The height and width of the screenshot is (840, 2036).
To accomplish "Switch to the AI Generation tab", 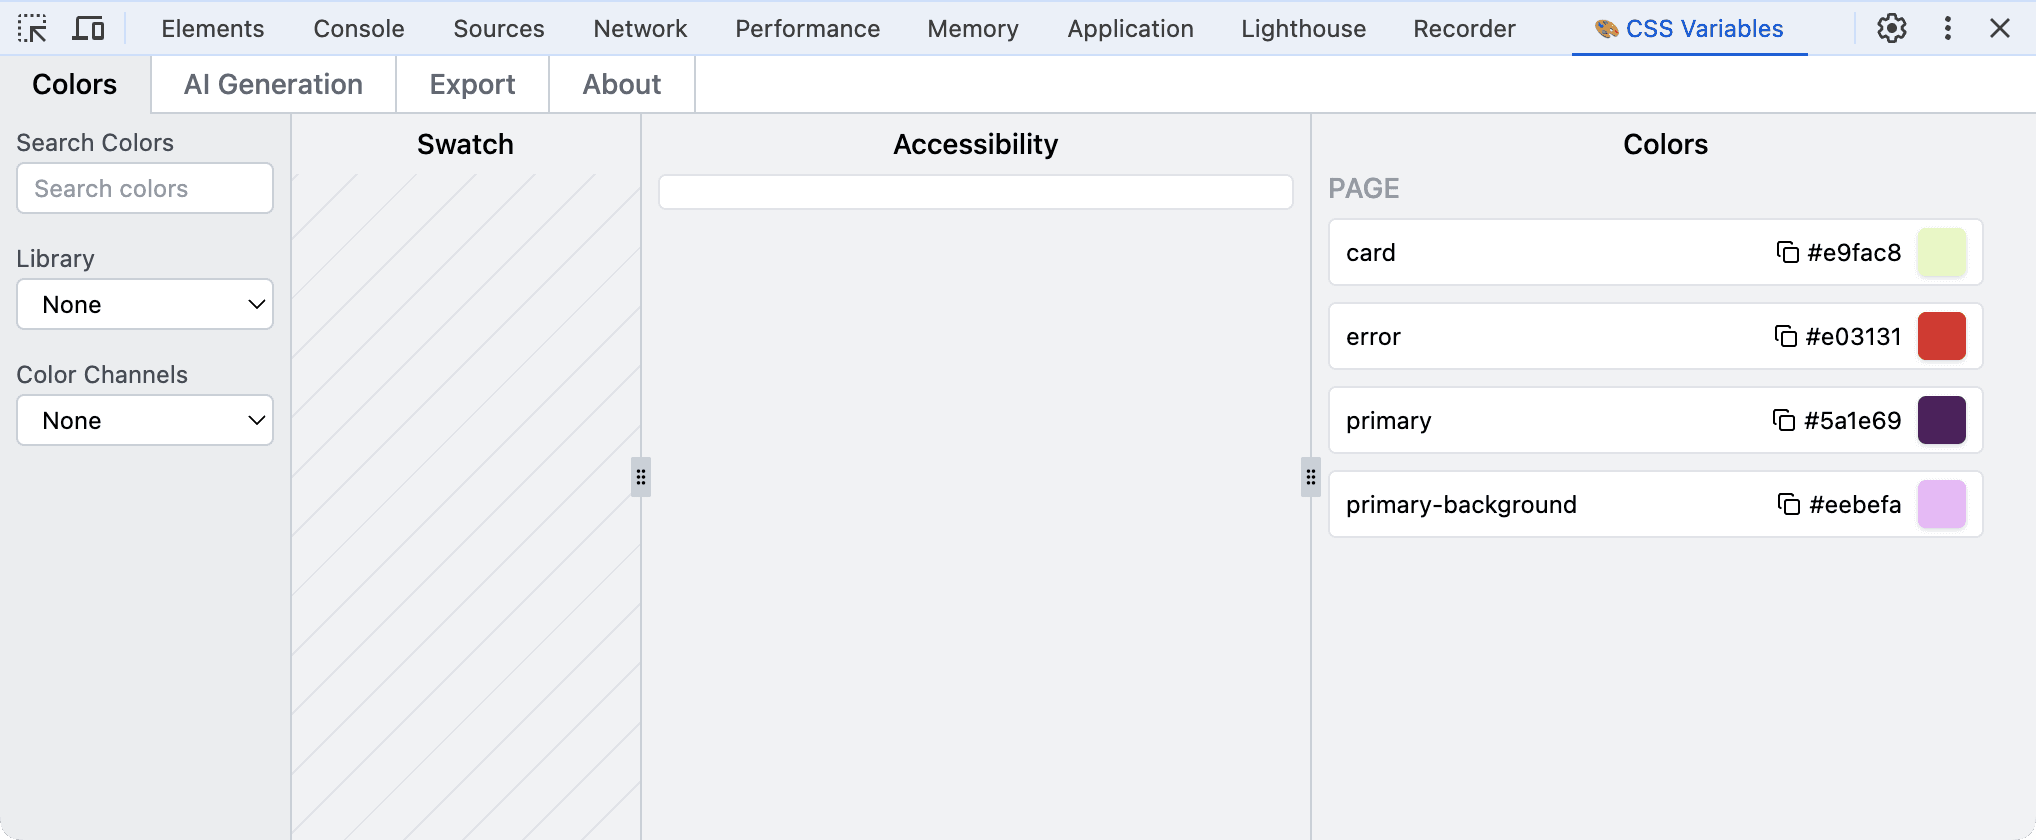I will coord(273,85).
